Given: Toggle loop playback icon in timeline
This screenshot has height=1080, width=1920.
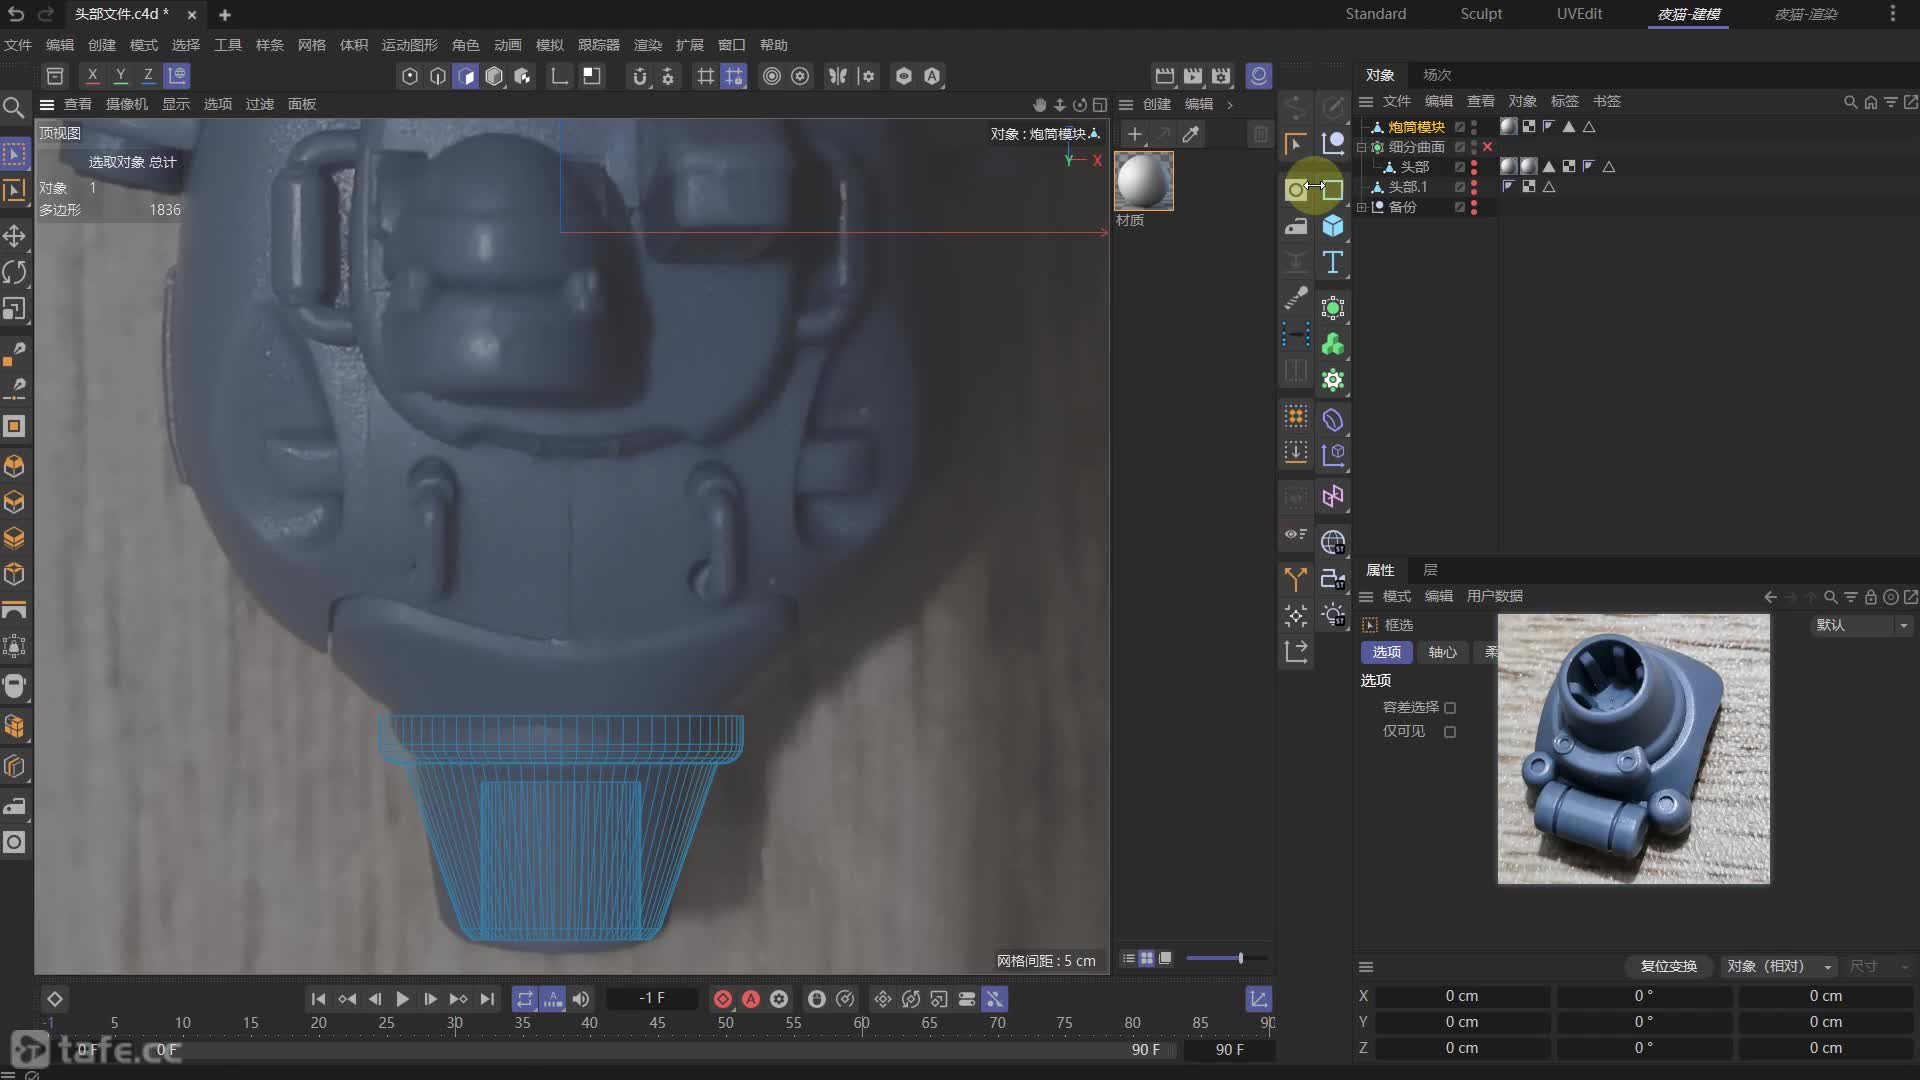Looking at the screenshot, I should click(x=525, y=999).
